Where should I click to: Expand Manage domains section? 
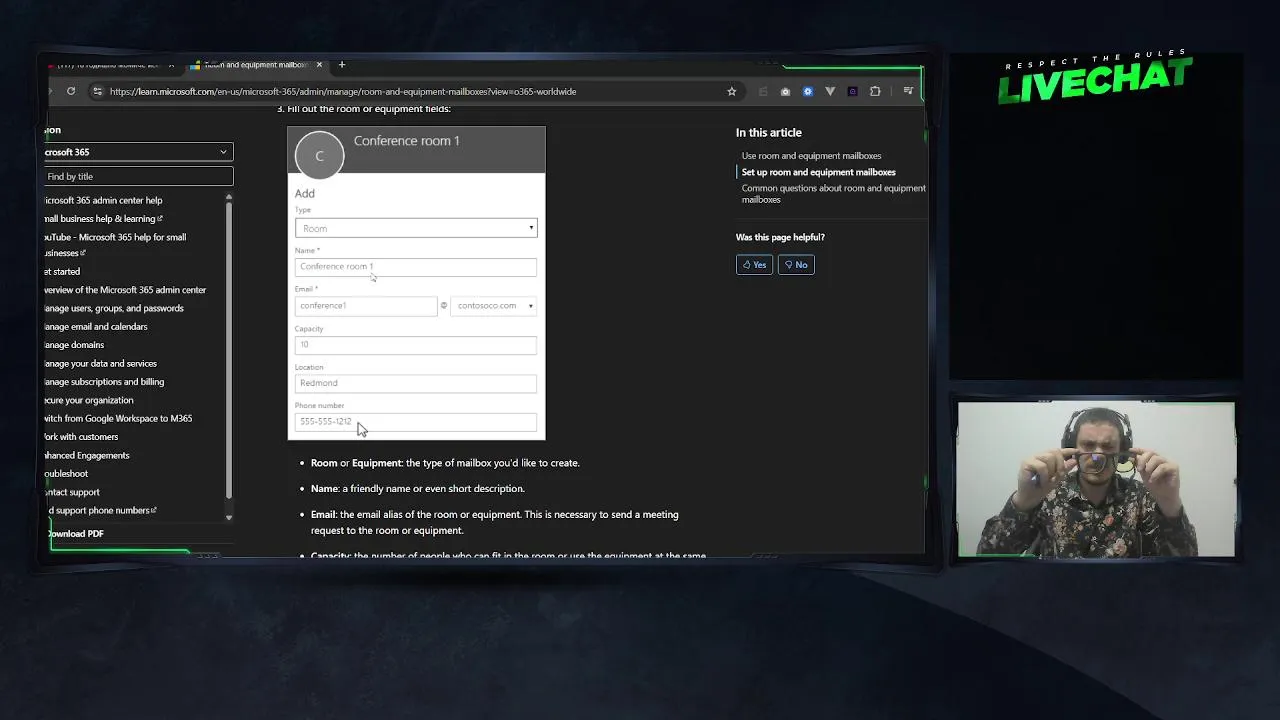pos(74,345)
